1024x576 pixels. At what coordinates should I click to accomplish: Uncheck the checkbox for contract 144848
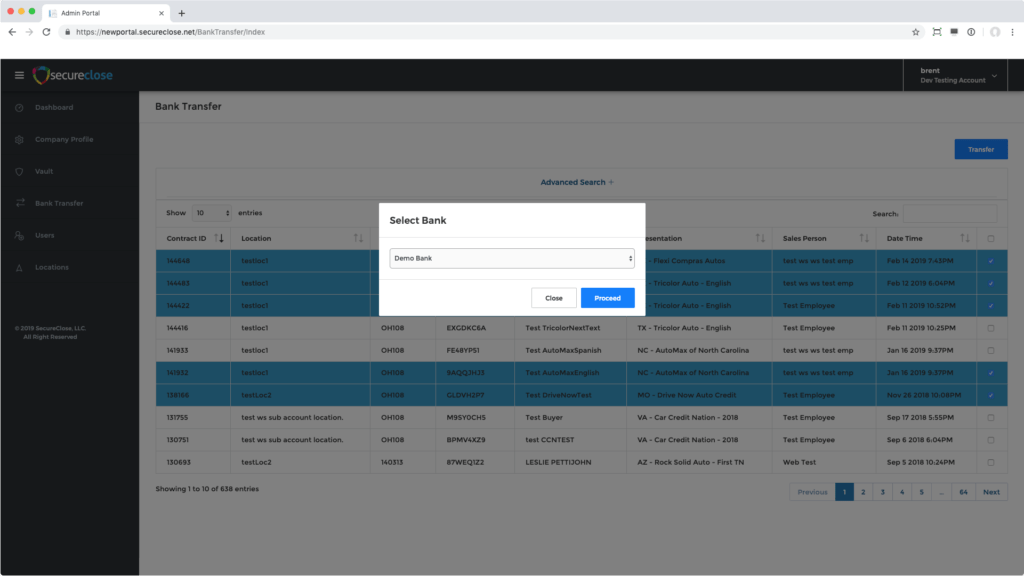coord(990,261)
